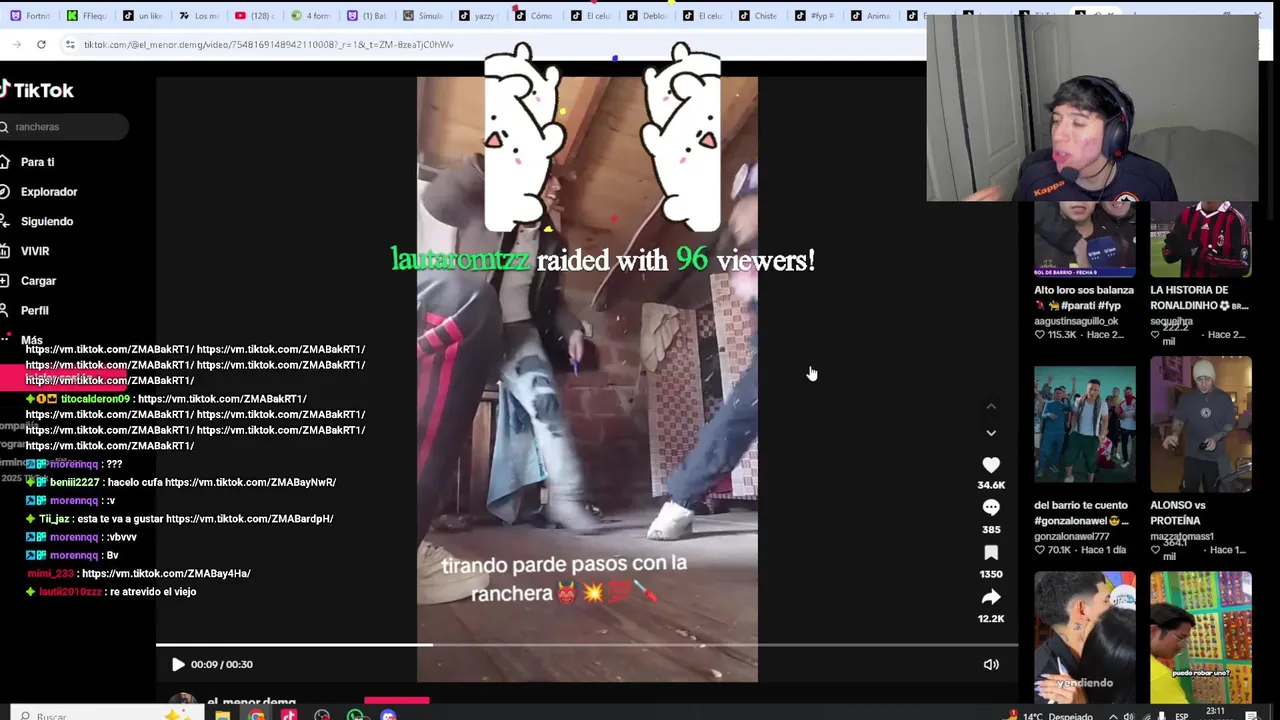Click the 'LA HISTORIA DE RONALDINHO' title

[1199, 298]
